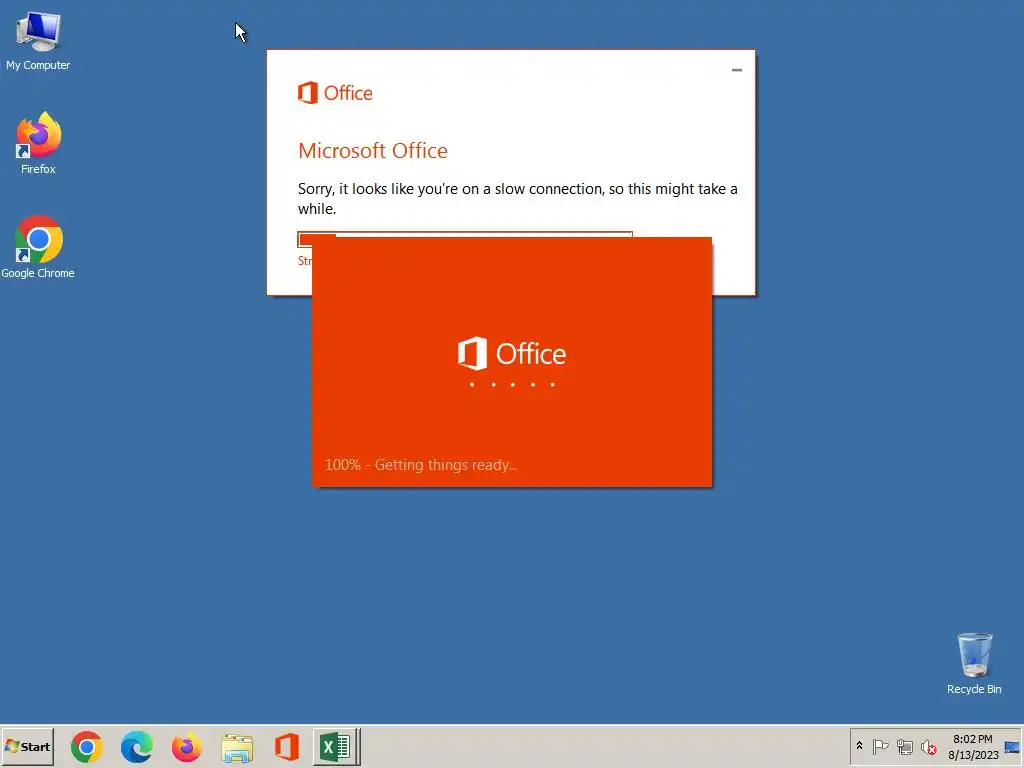Select the Google Chrome desktop shortcut
Viewport: 1024px width, 768px height.
tap(38, 247)
